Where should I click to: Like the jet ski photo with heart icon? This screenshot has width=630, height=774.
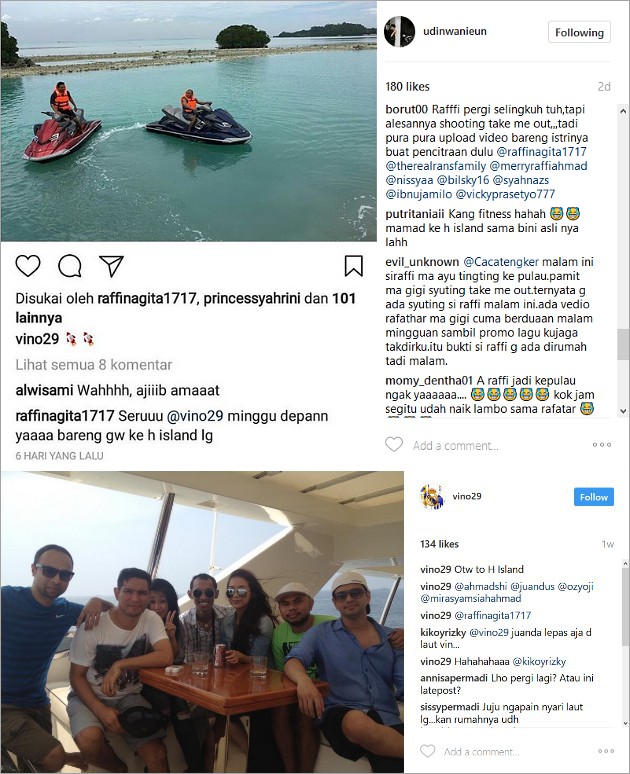(28, 266)
